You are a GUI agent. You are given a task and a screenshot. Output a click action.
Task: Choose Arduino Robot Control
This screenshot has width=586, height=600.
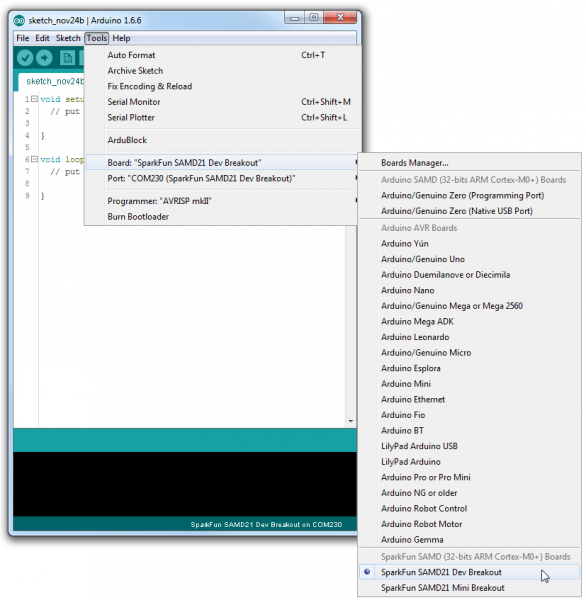pos(469,509)
